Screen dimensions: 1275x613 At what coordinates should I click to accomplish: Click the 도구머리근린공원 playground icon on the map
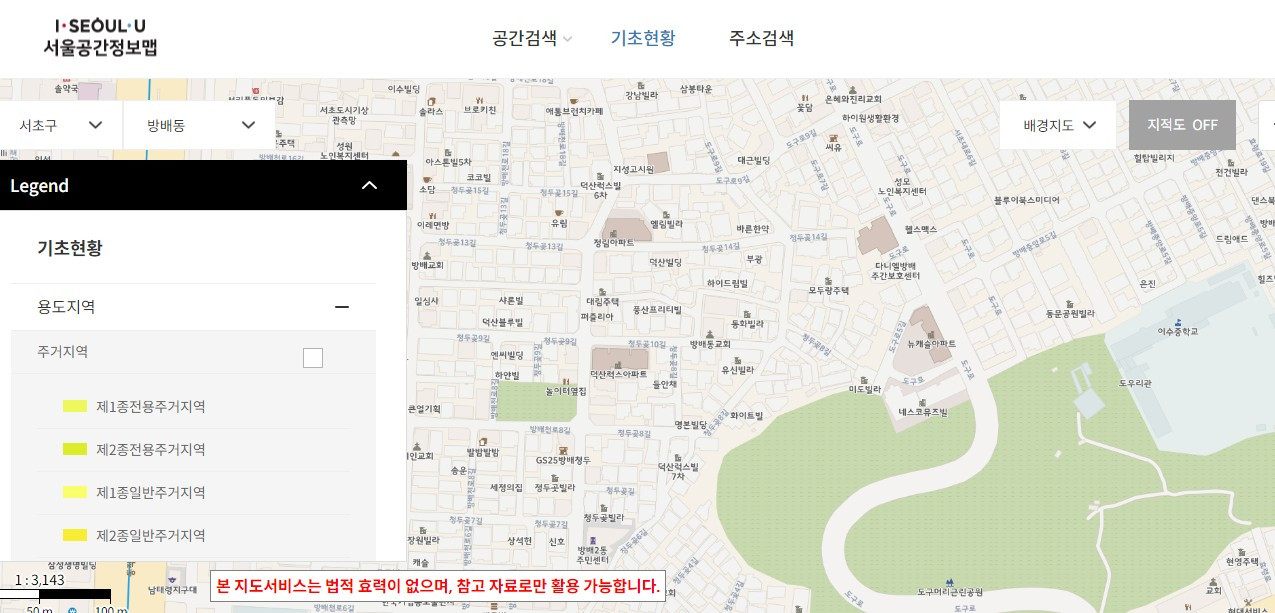pyautogui.click(x=948, y=581)
